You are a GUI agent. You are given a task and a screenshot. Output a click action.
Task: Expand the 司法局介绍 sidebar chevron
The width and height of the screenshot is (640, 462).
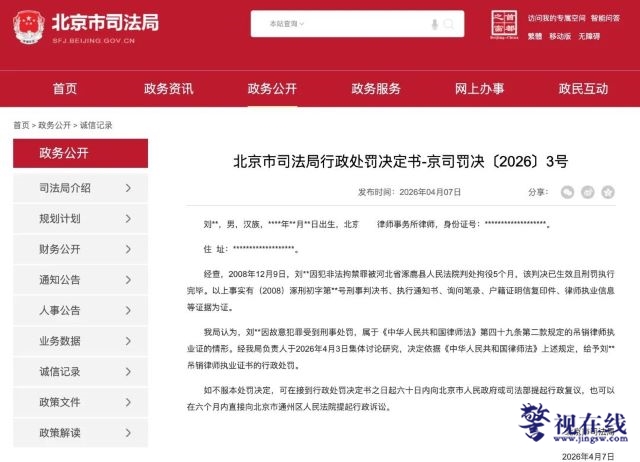point(128,188)
